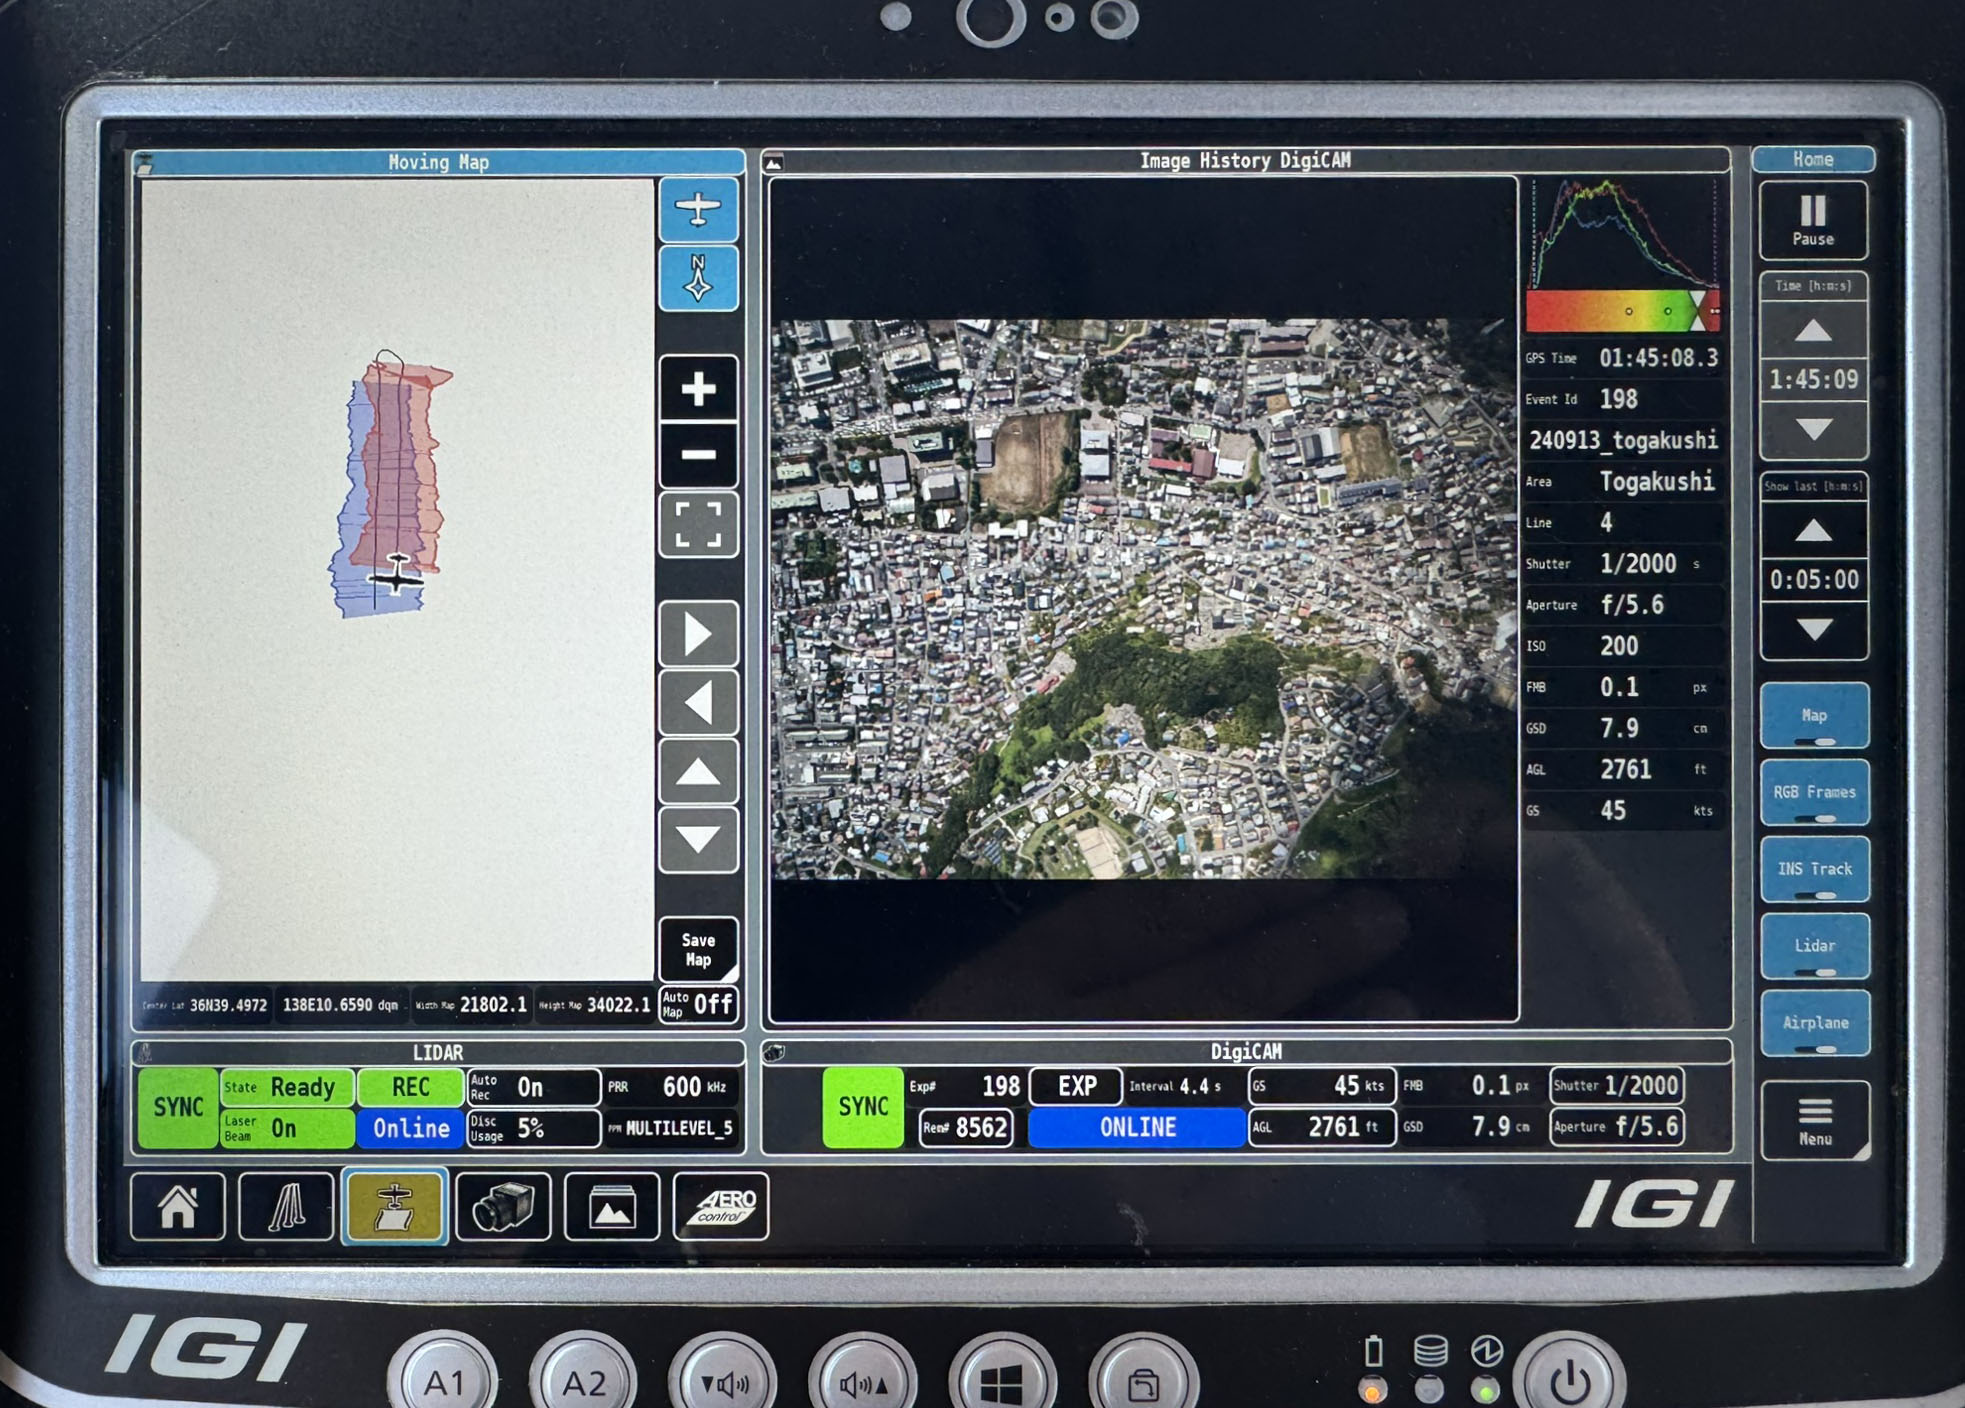1965x1408 pixels.
Task: Open the camera sensor view icon
Action: (503, 1206)
